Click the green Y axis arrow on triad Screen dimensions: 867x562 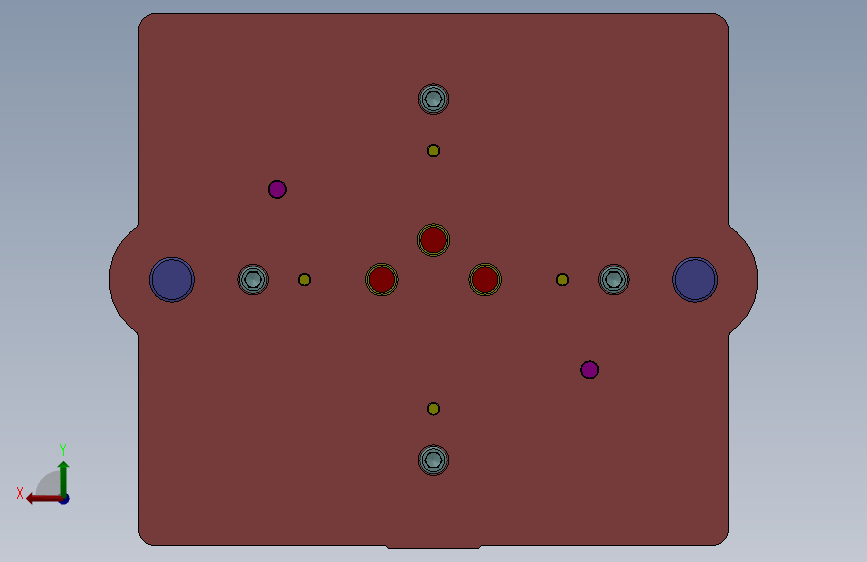click(x=63, y=478)
